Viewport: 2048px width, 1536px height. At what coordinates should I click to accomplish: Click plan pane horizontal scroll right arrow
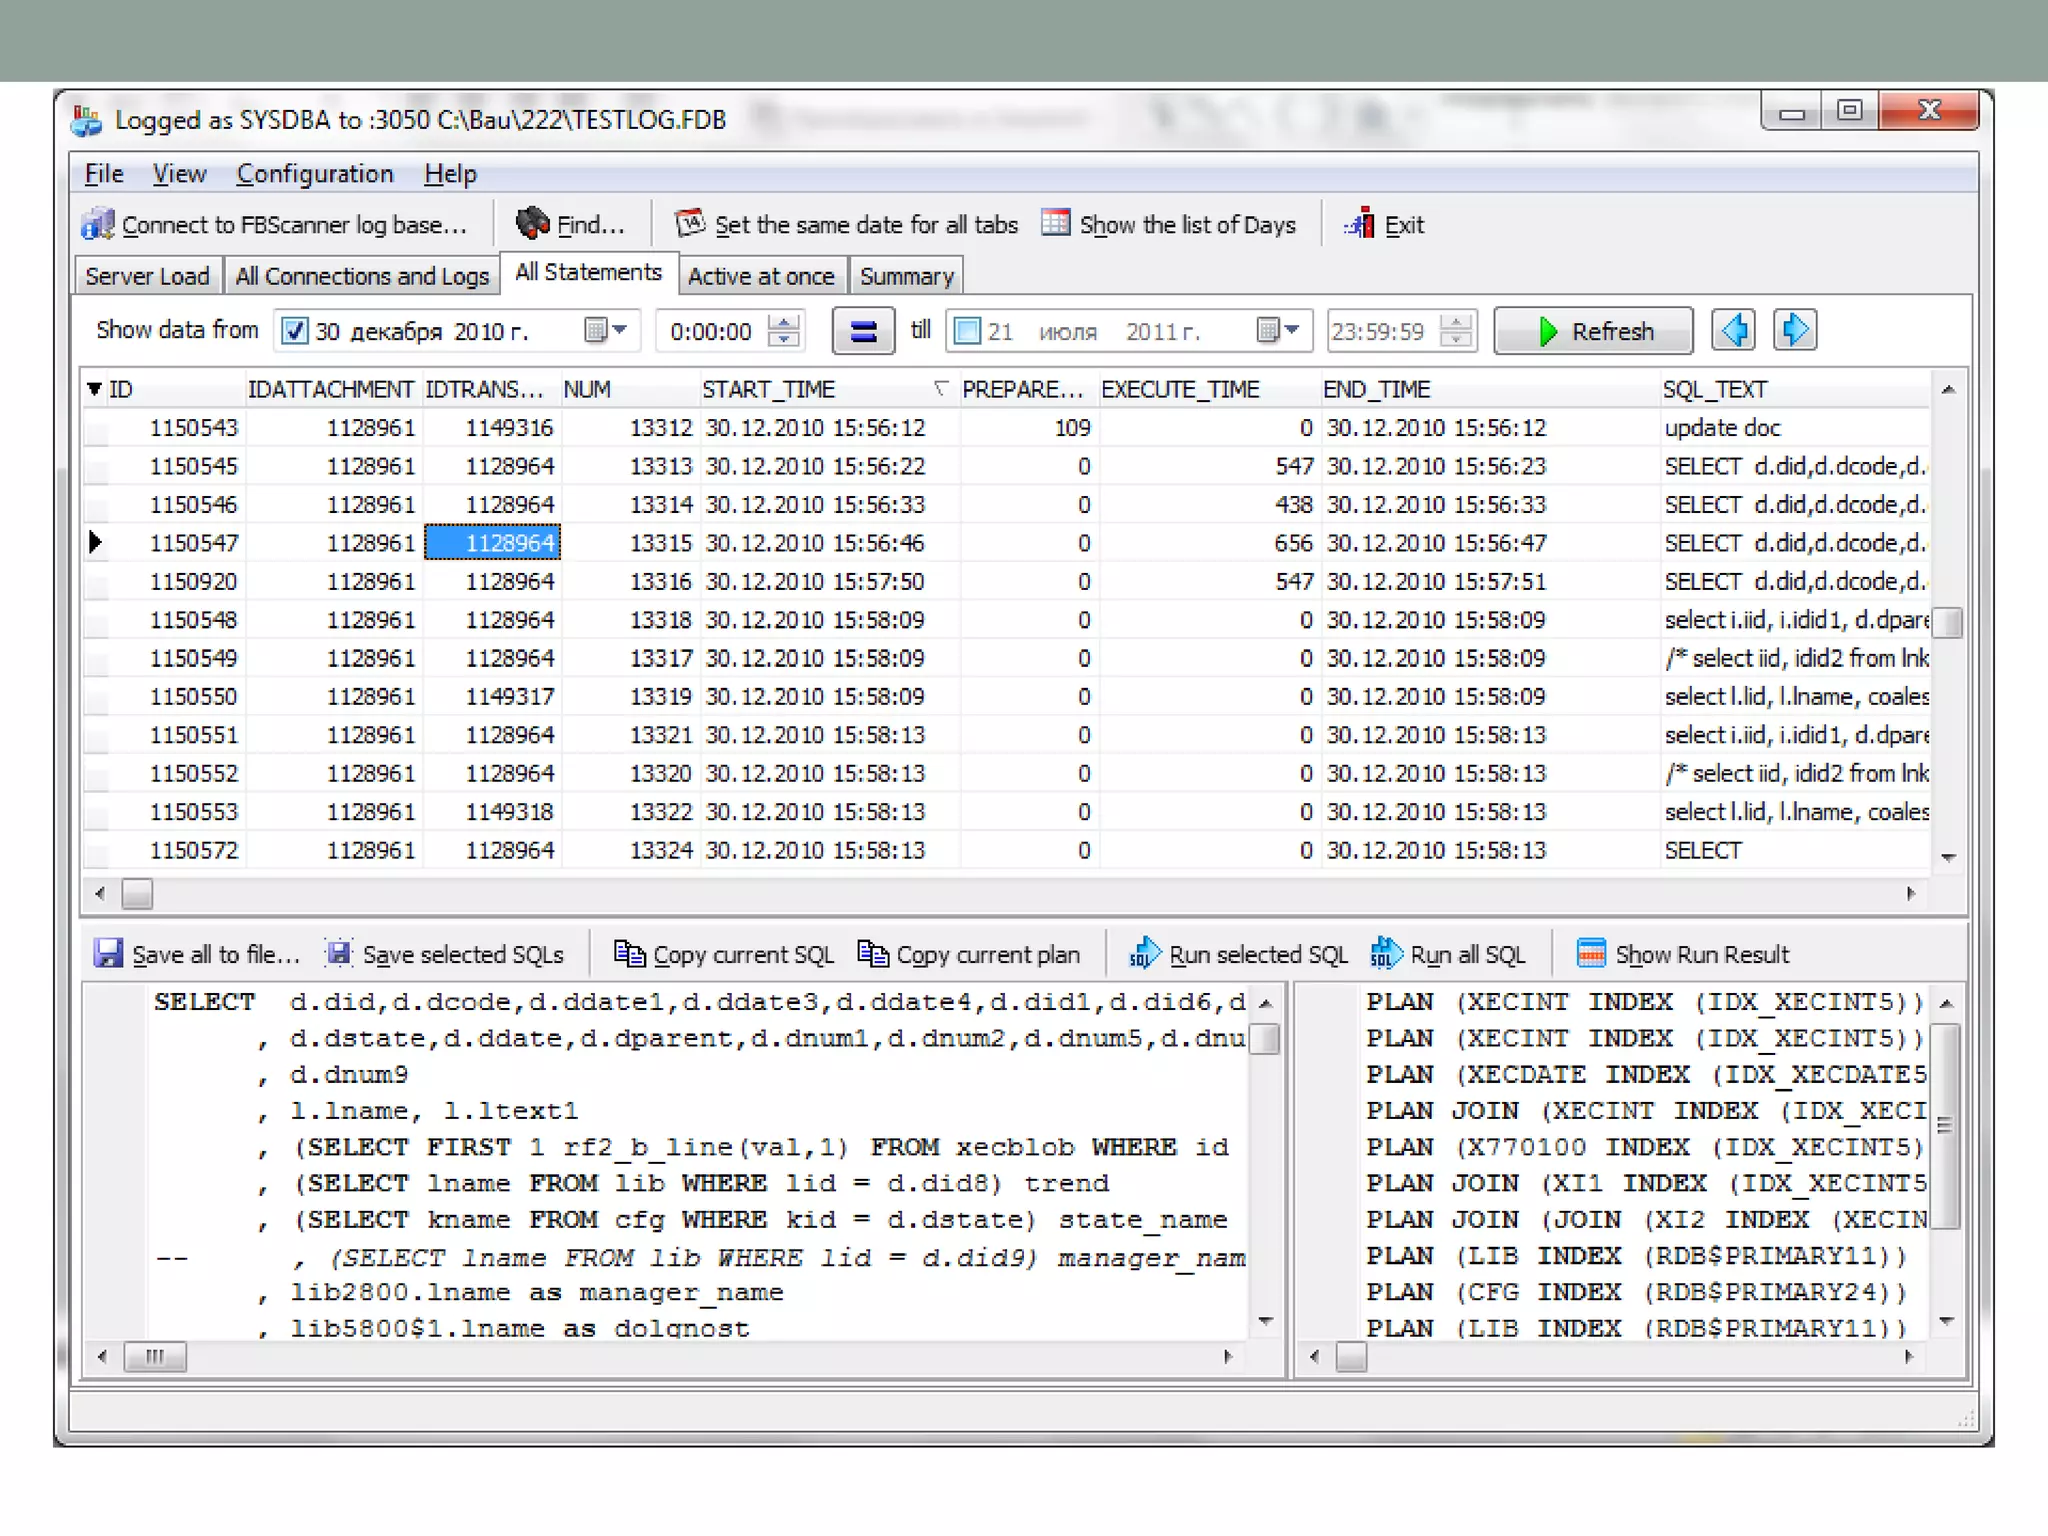(1908, 1357)
